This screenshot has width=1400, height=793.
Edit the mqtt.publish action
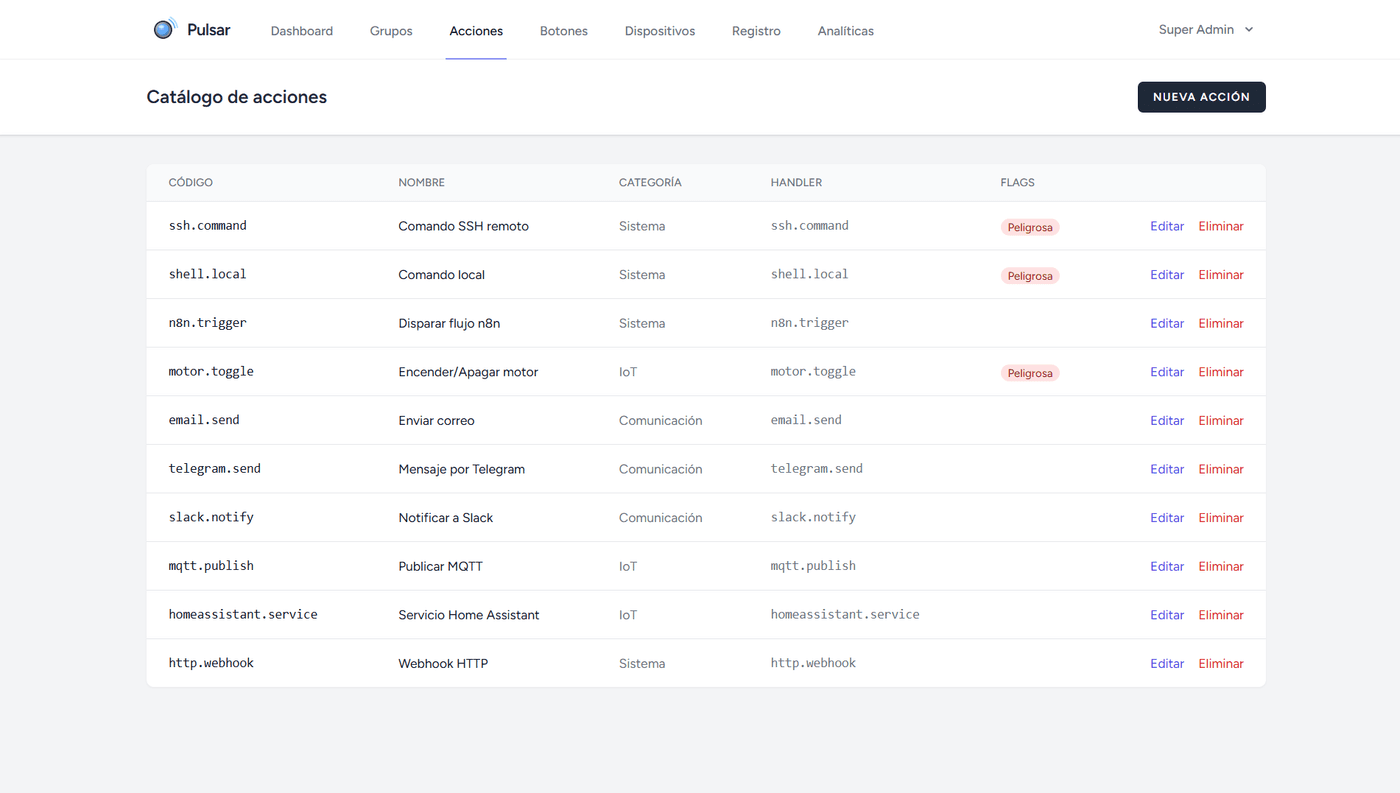point(1167,566)
